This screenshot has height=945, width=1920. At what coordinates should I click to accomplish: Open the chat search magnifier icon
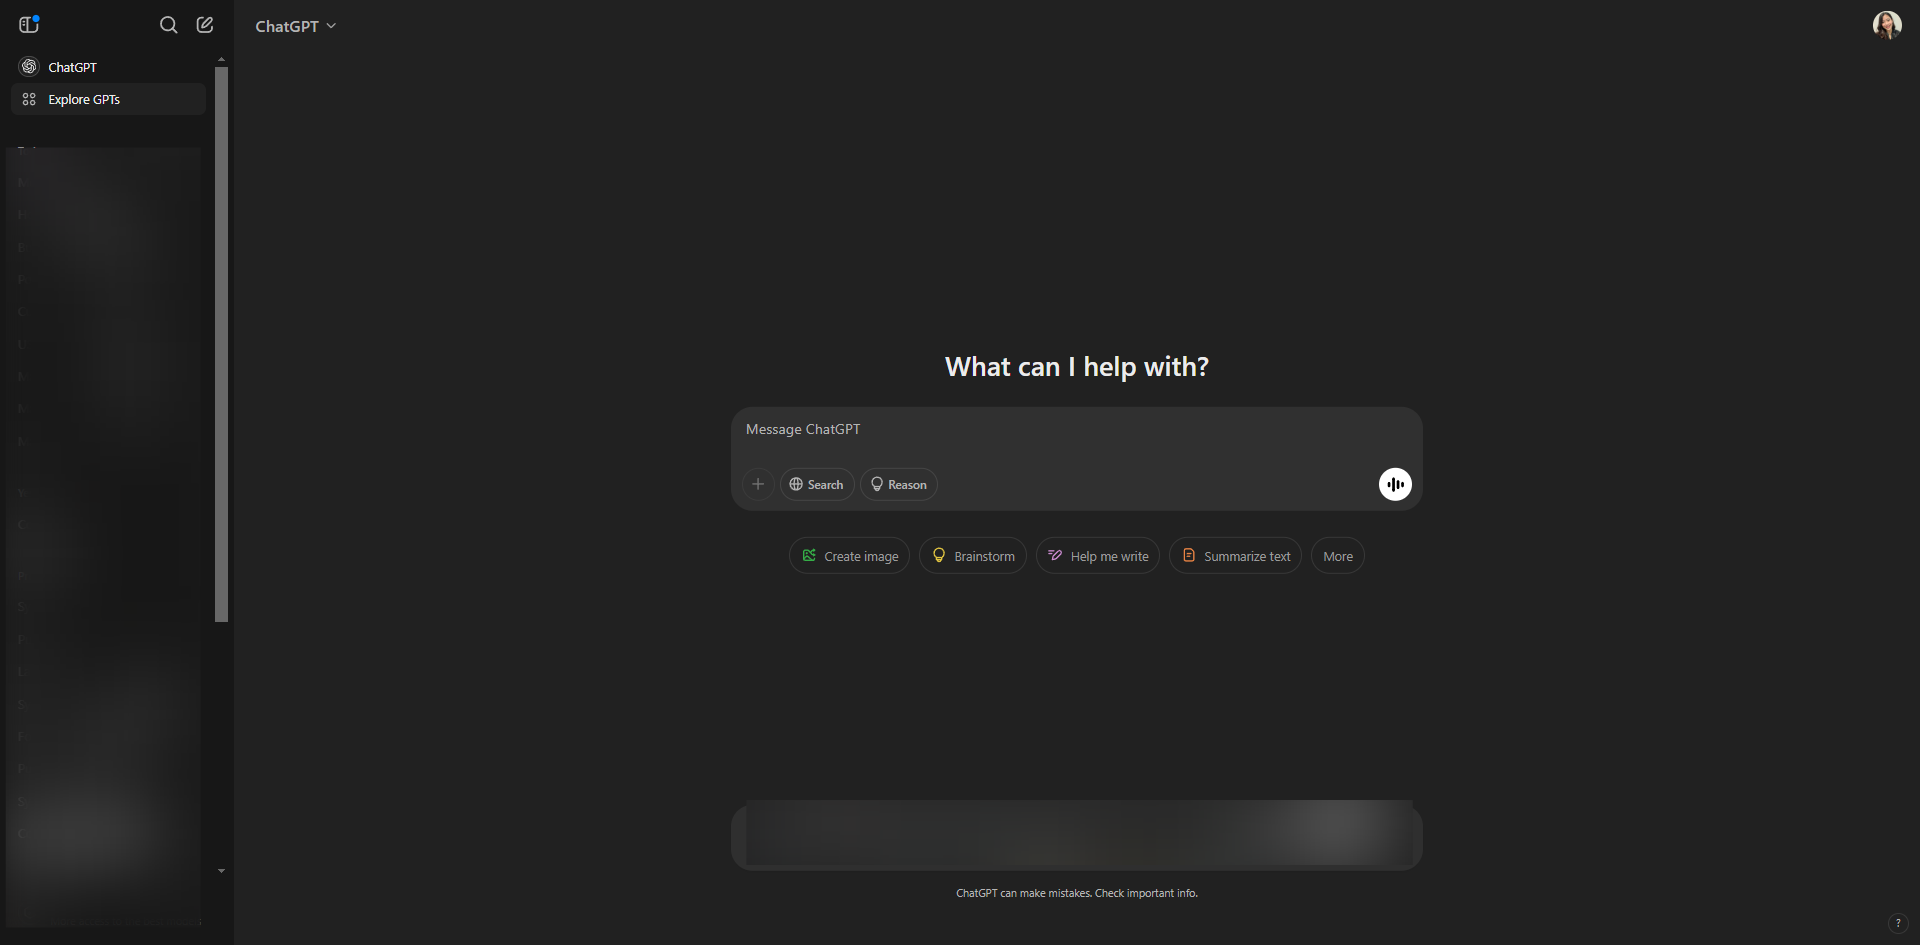tap(169, 25)
